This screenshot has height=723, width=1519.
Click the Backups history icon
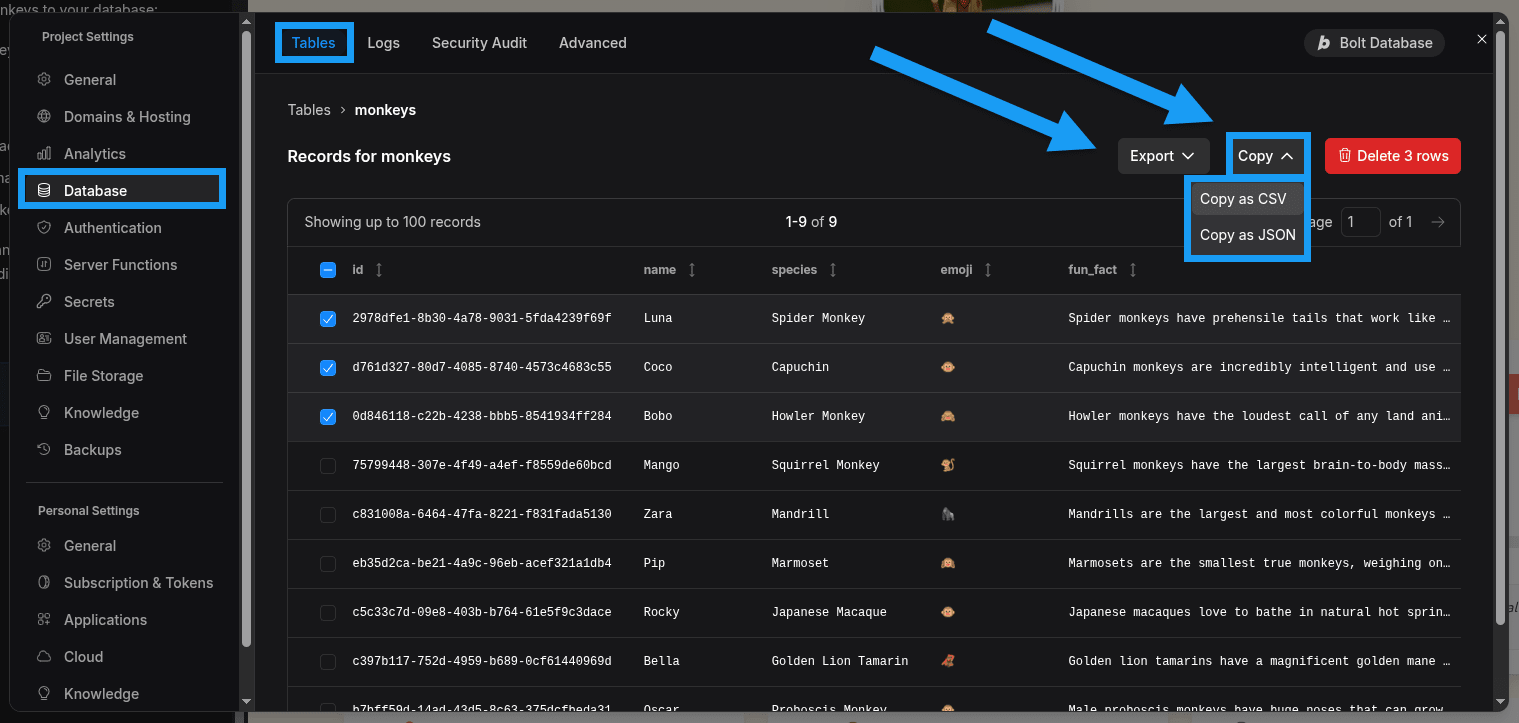[43, 449]
